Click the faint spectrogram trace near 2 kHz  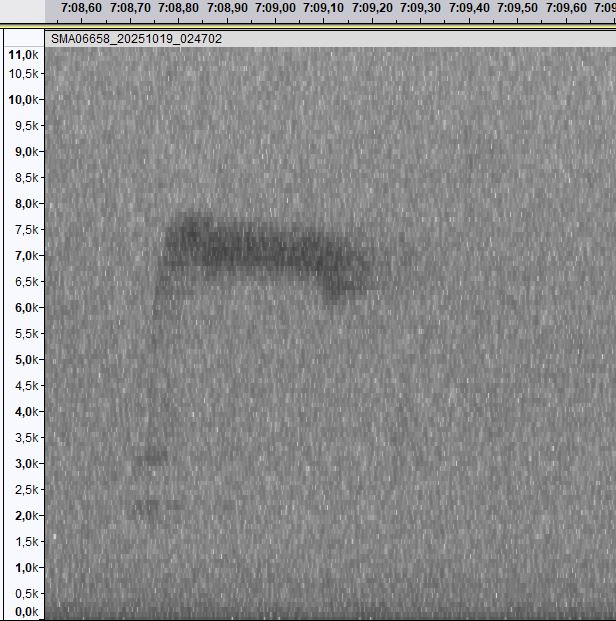point(147,507)
